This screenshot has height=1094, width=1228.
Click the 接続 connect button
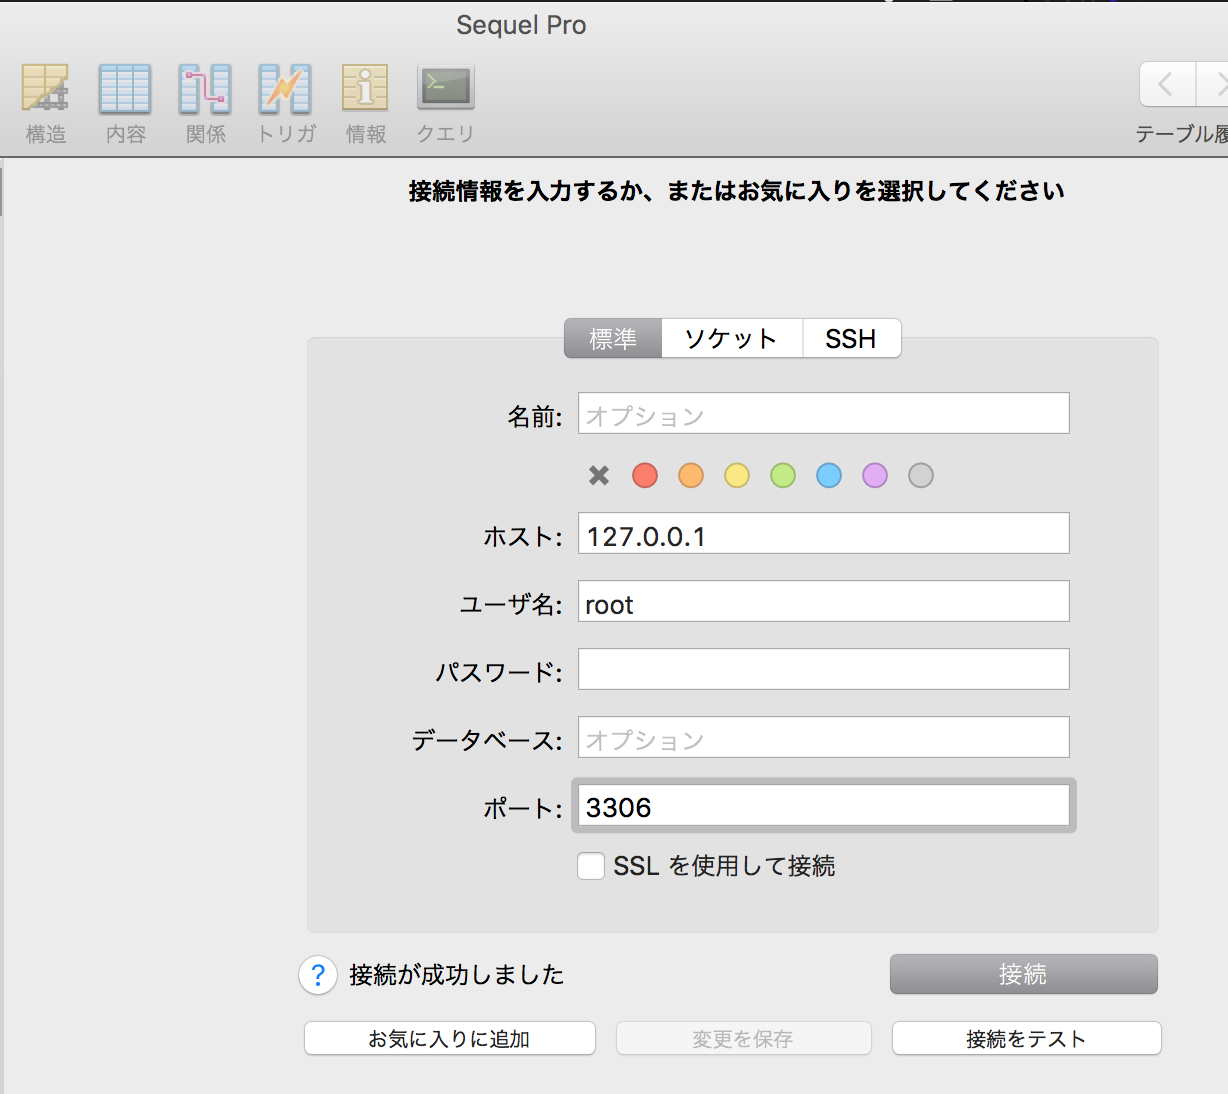point(1024,974)
